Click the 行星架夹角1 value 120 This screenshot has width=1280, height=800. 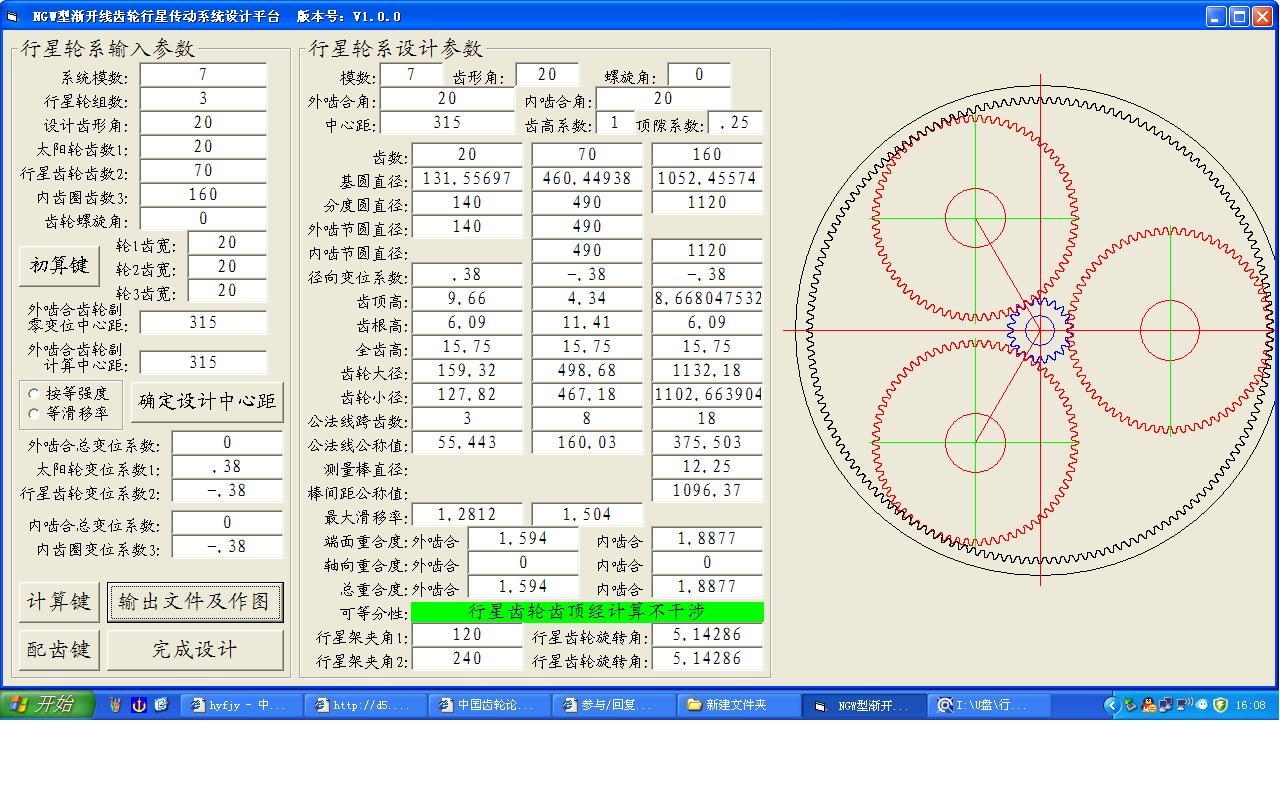pyautogui.click(x=467, y=635)
